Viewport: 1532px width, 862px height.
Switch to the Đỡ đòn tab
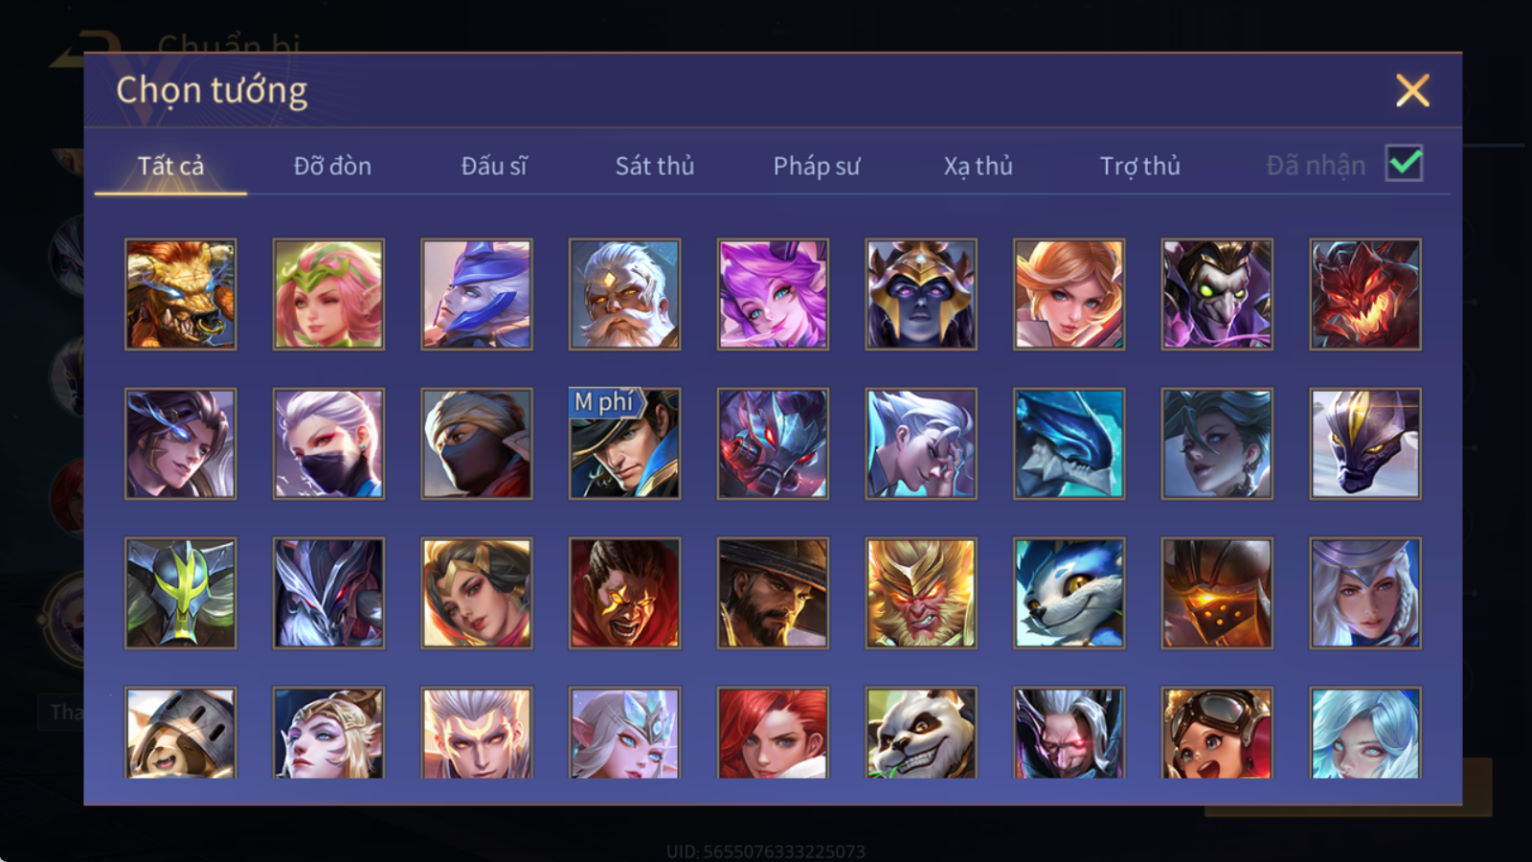coord(332,166)
